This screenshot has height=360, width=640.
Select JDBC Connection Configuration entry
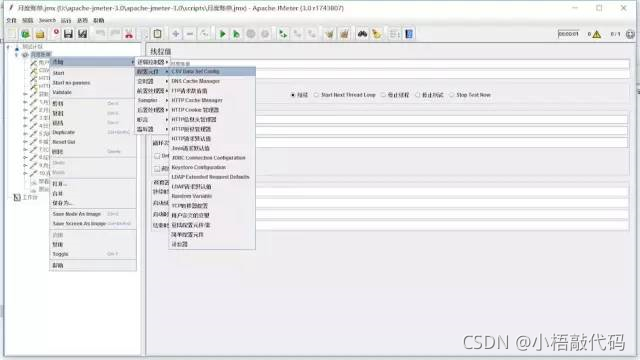212,158
